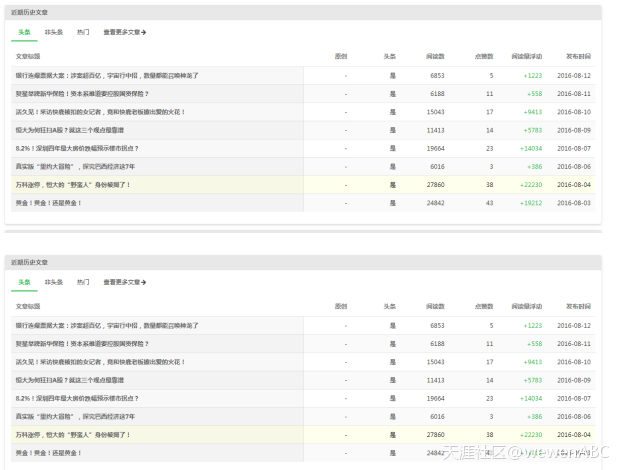Click highlighted 万科 article row in lower table
Viewport: 617px width, 470px height.
click(x=73, y=435)
